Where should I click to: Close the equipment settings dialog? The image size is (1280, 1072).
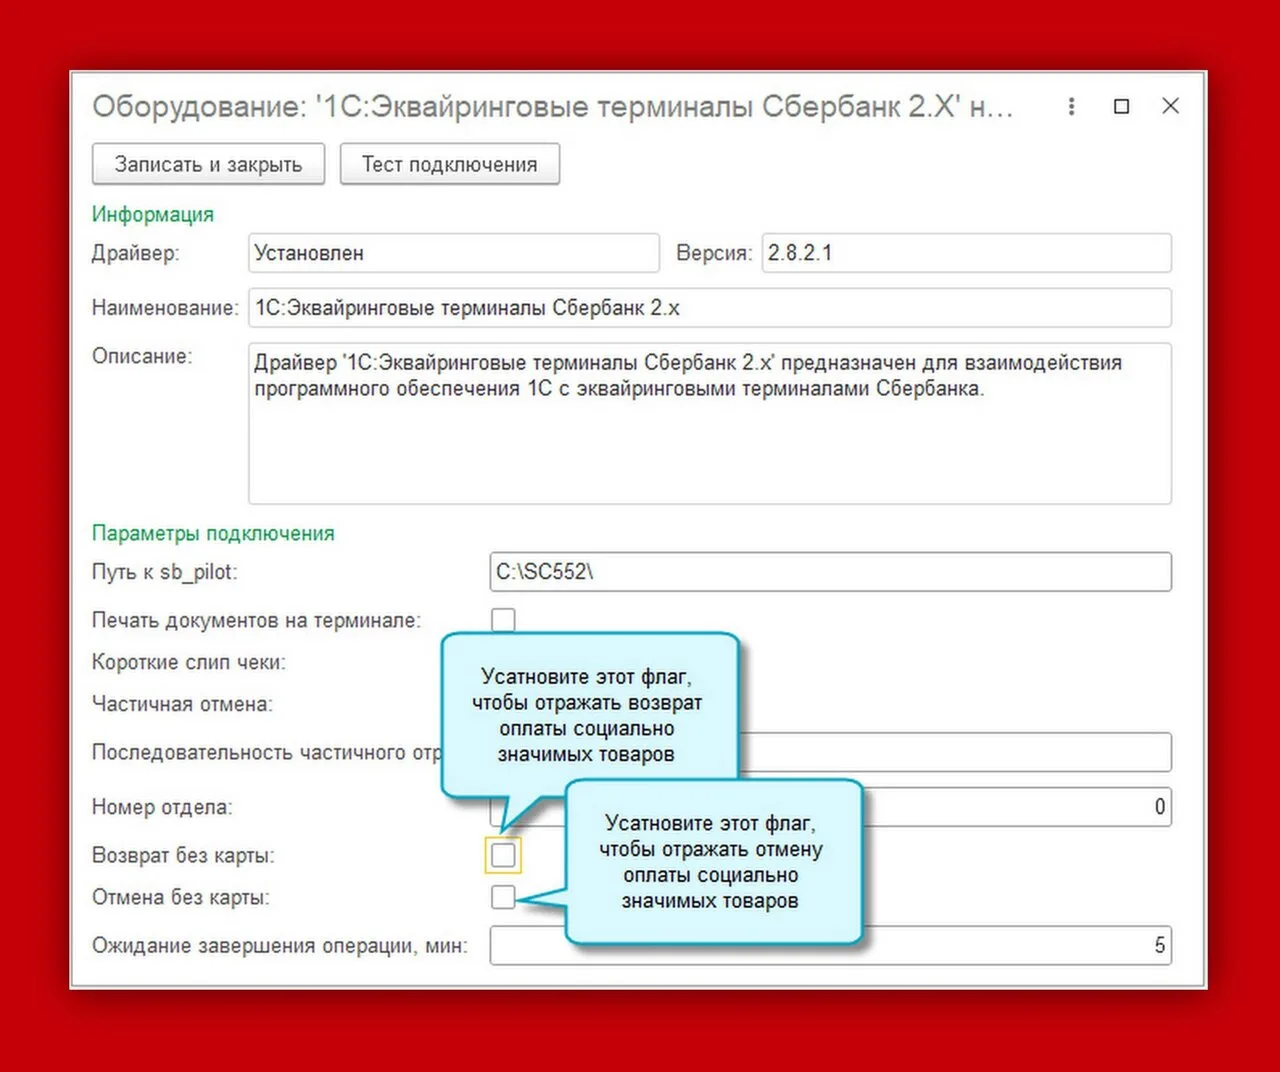[x=1171, y=106]
